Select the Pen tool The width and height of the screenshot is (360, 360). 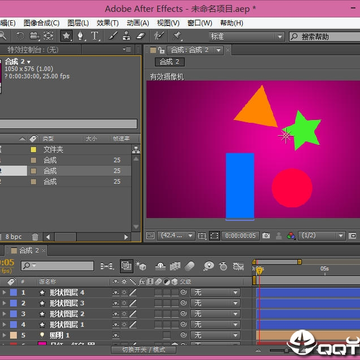(81, 36)
